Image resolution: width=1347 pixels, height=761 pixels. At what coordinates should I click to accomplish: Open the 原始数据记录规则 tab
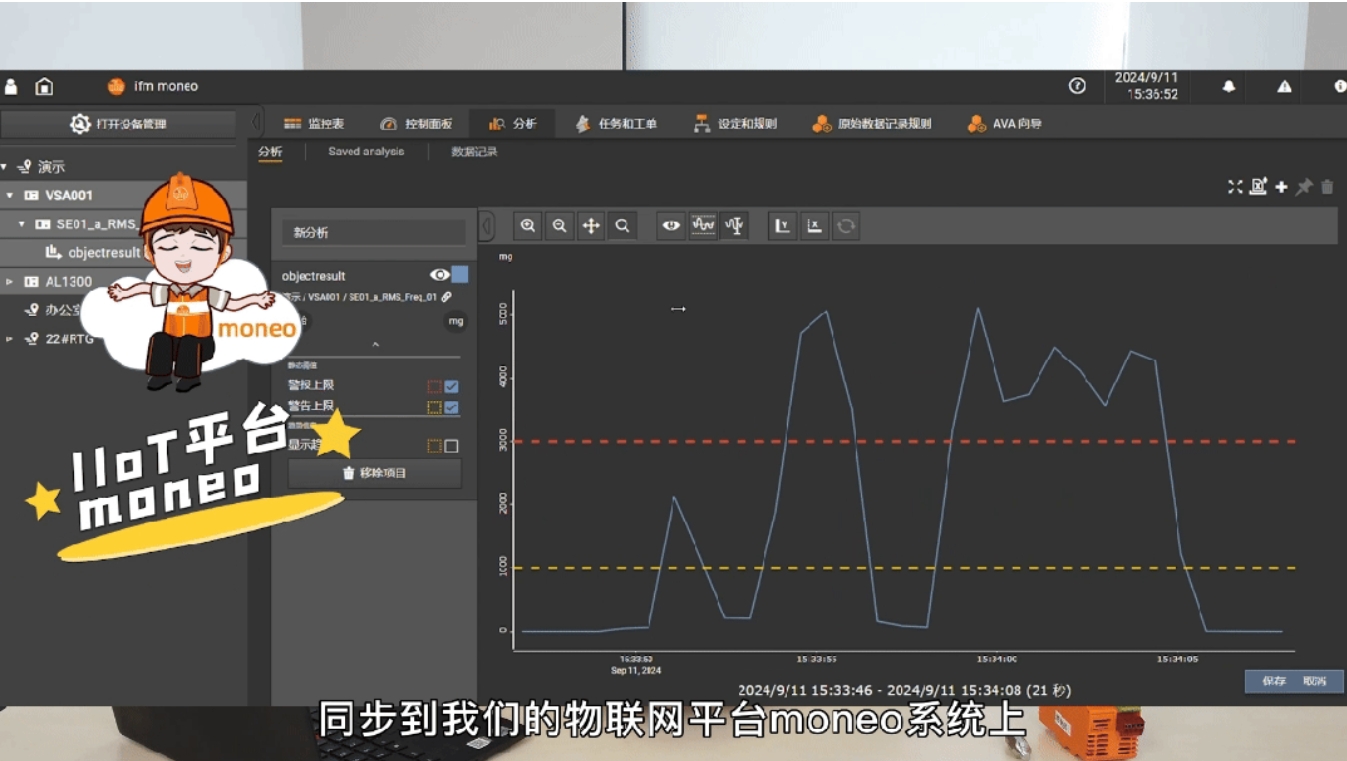871,124
